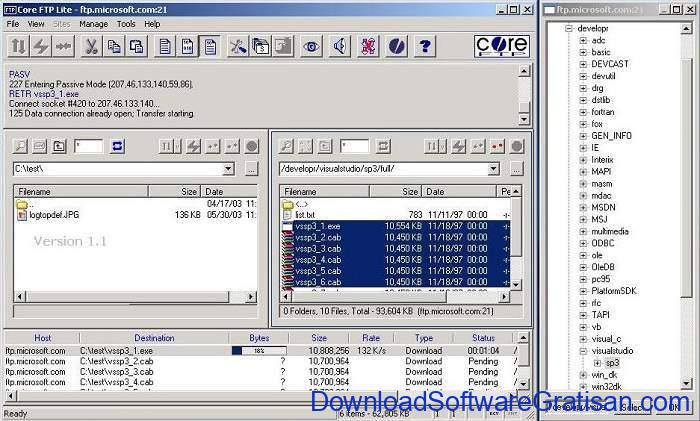Click the local Filename column header

click(x=81, y=192)
